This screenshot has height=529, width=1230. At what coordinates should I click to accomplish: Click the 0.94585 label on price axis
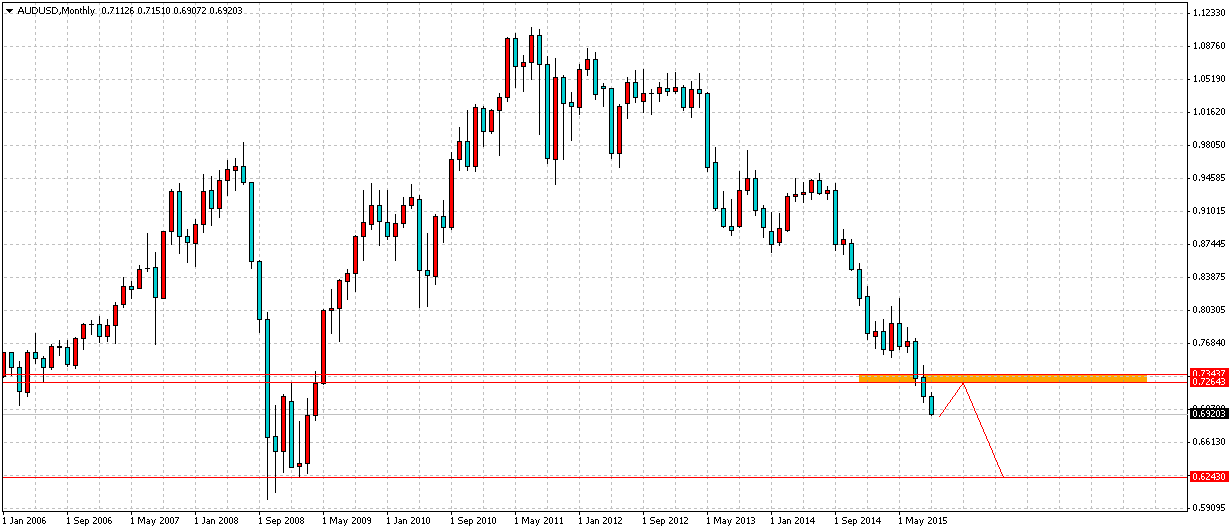tap(1207, 179)
